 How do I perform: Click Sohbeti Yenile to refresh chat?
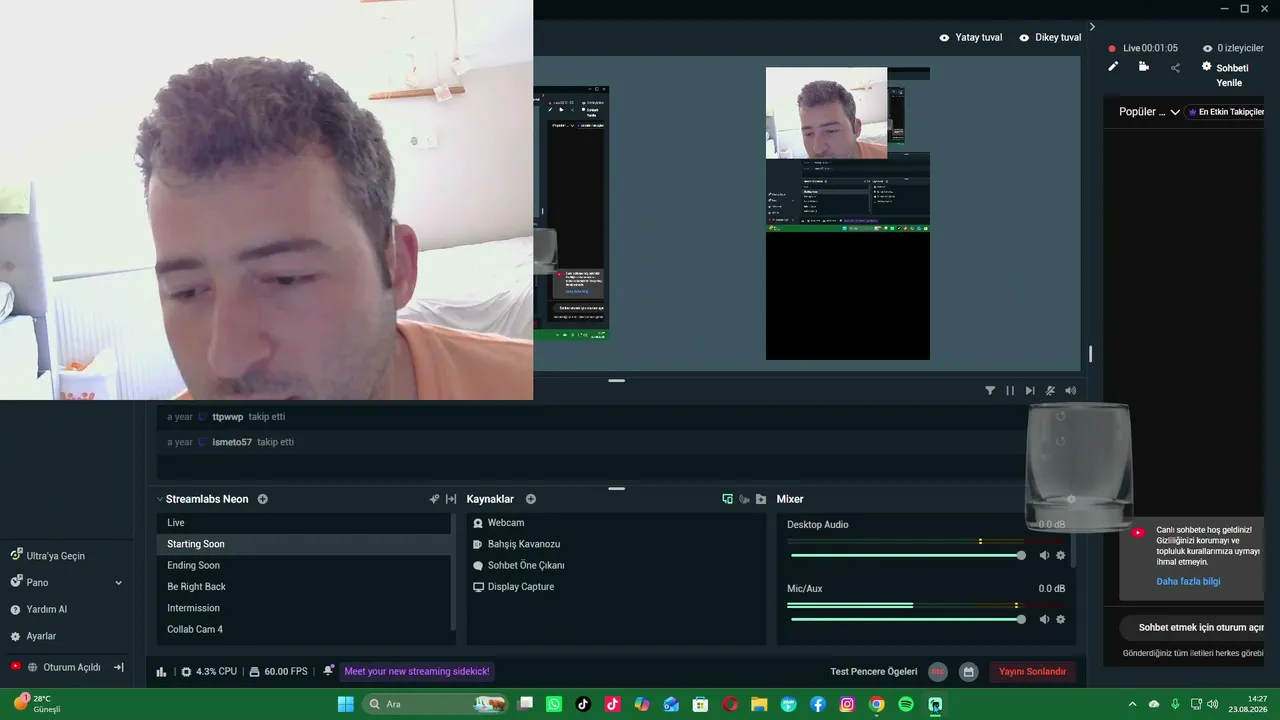[1232, 75]
